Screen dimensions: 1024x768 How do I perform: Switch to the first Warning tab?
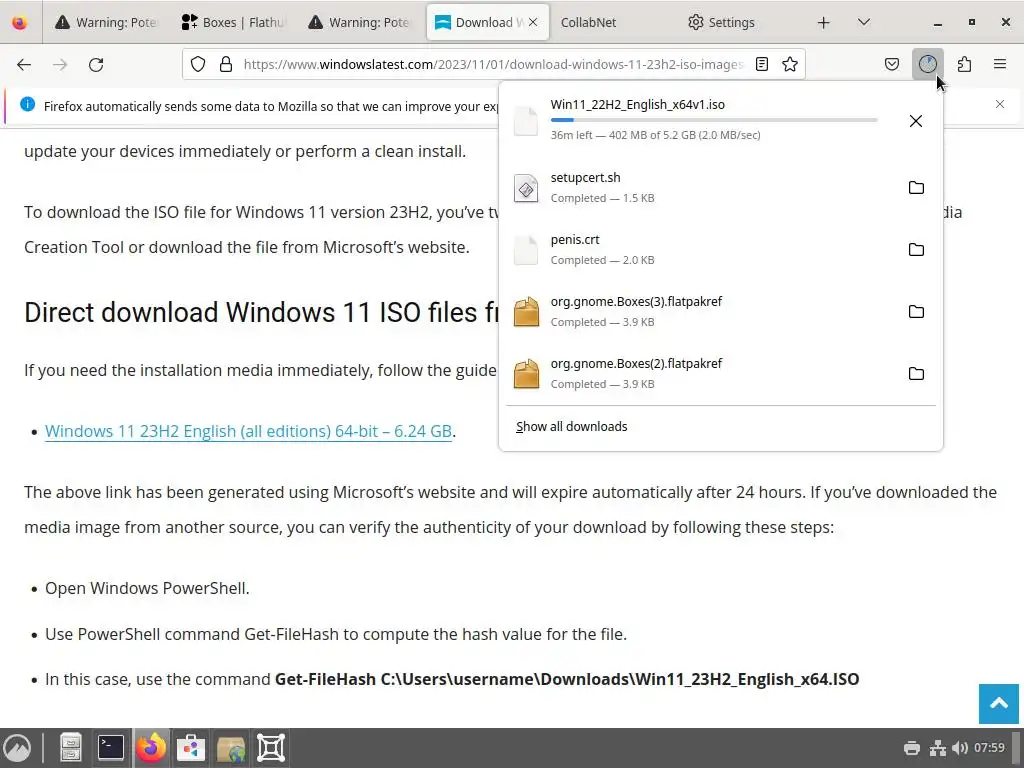coord(107,22)
